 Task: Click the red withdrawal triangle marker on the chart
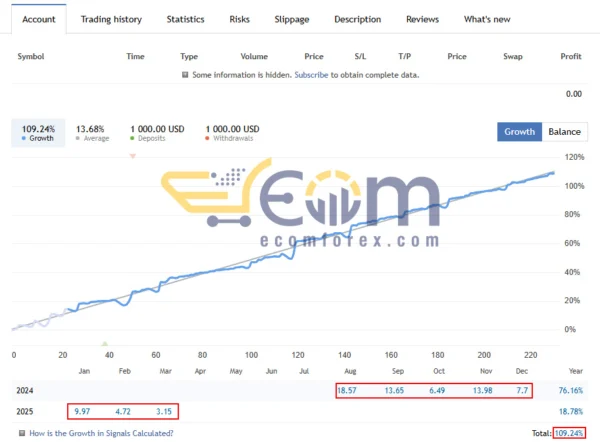pyautogui.click(x=133, y=158)
